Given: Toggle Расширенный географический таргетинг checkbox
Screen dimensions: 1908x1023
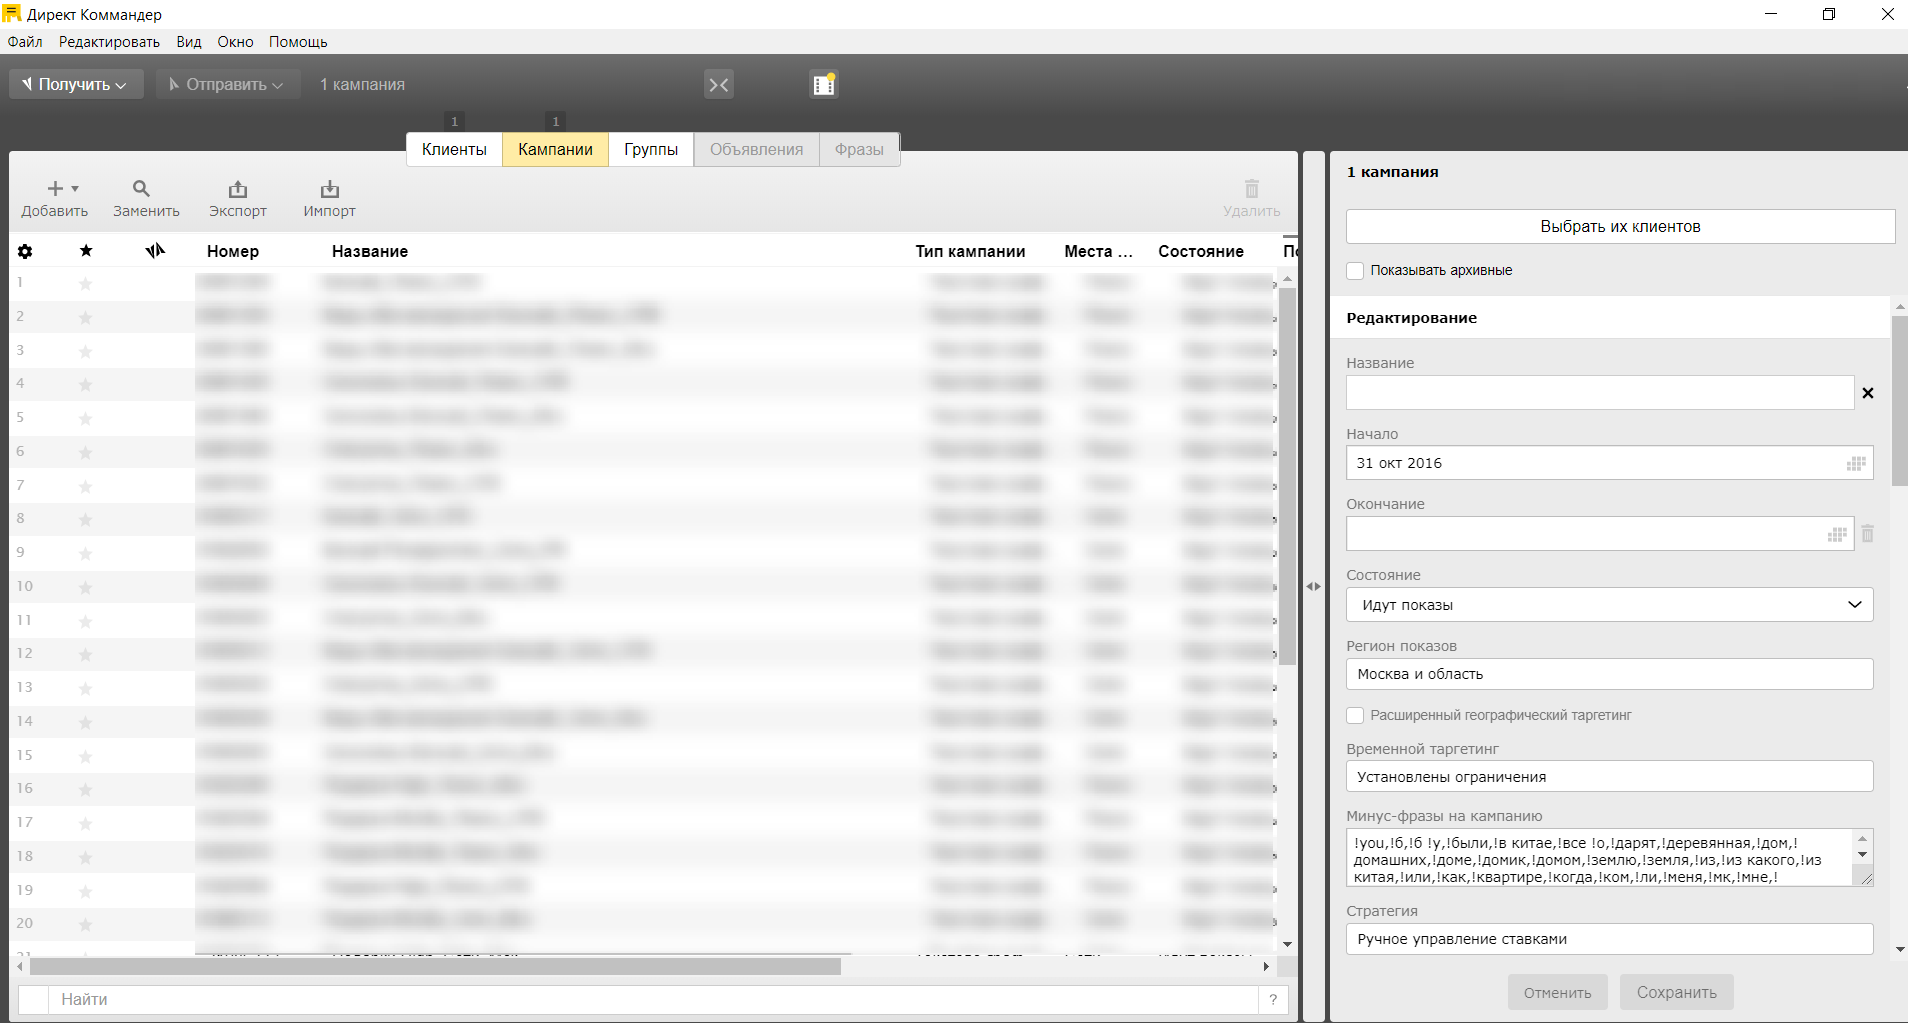Looking at the screenshot, I should (x=1355, y=716).
